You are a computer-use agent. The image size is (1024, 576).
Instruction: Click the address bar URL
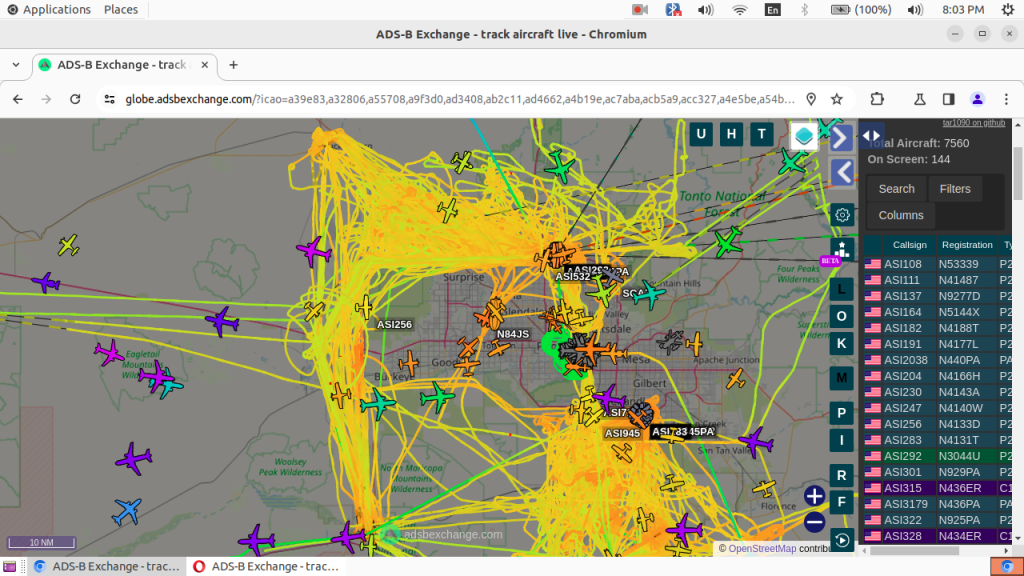460,99
